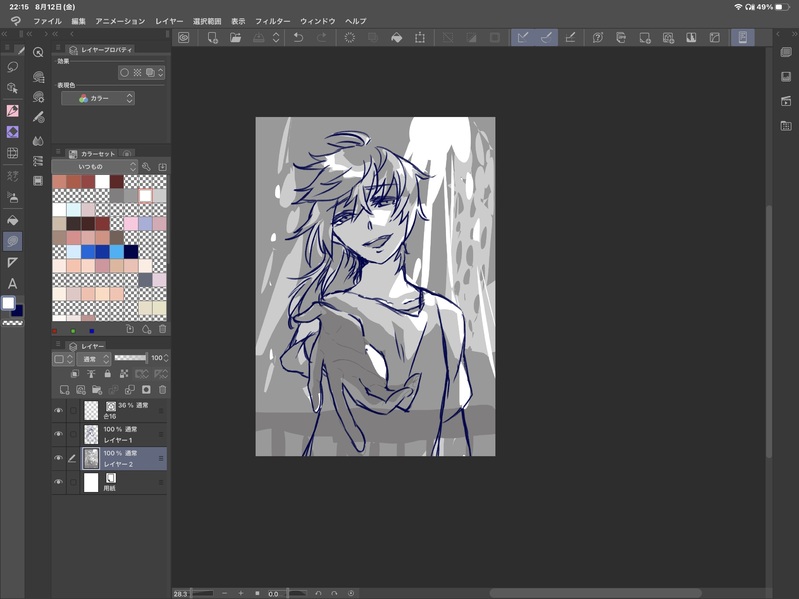799x599 pixels.
Task: Toggle Snap to Special Ruler
Action: point(546,38)
